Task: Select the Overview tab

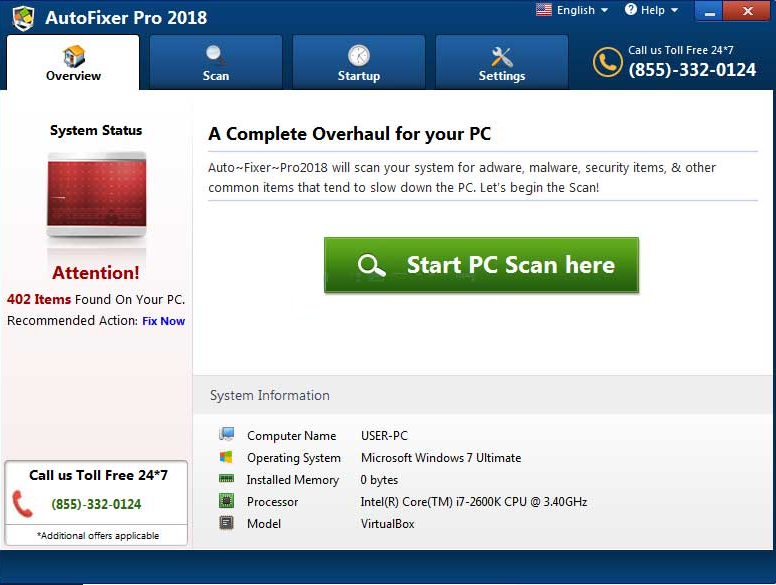Action: point(73,63)
